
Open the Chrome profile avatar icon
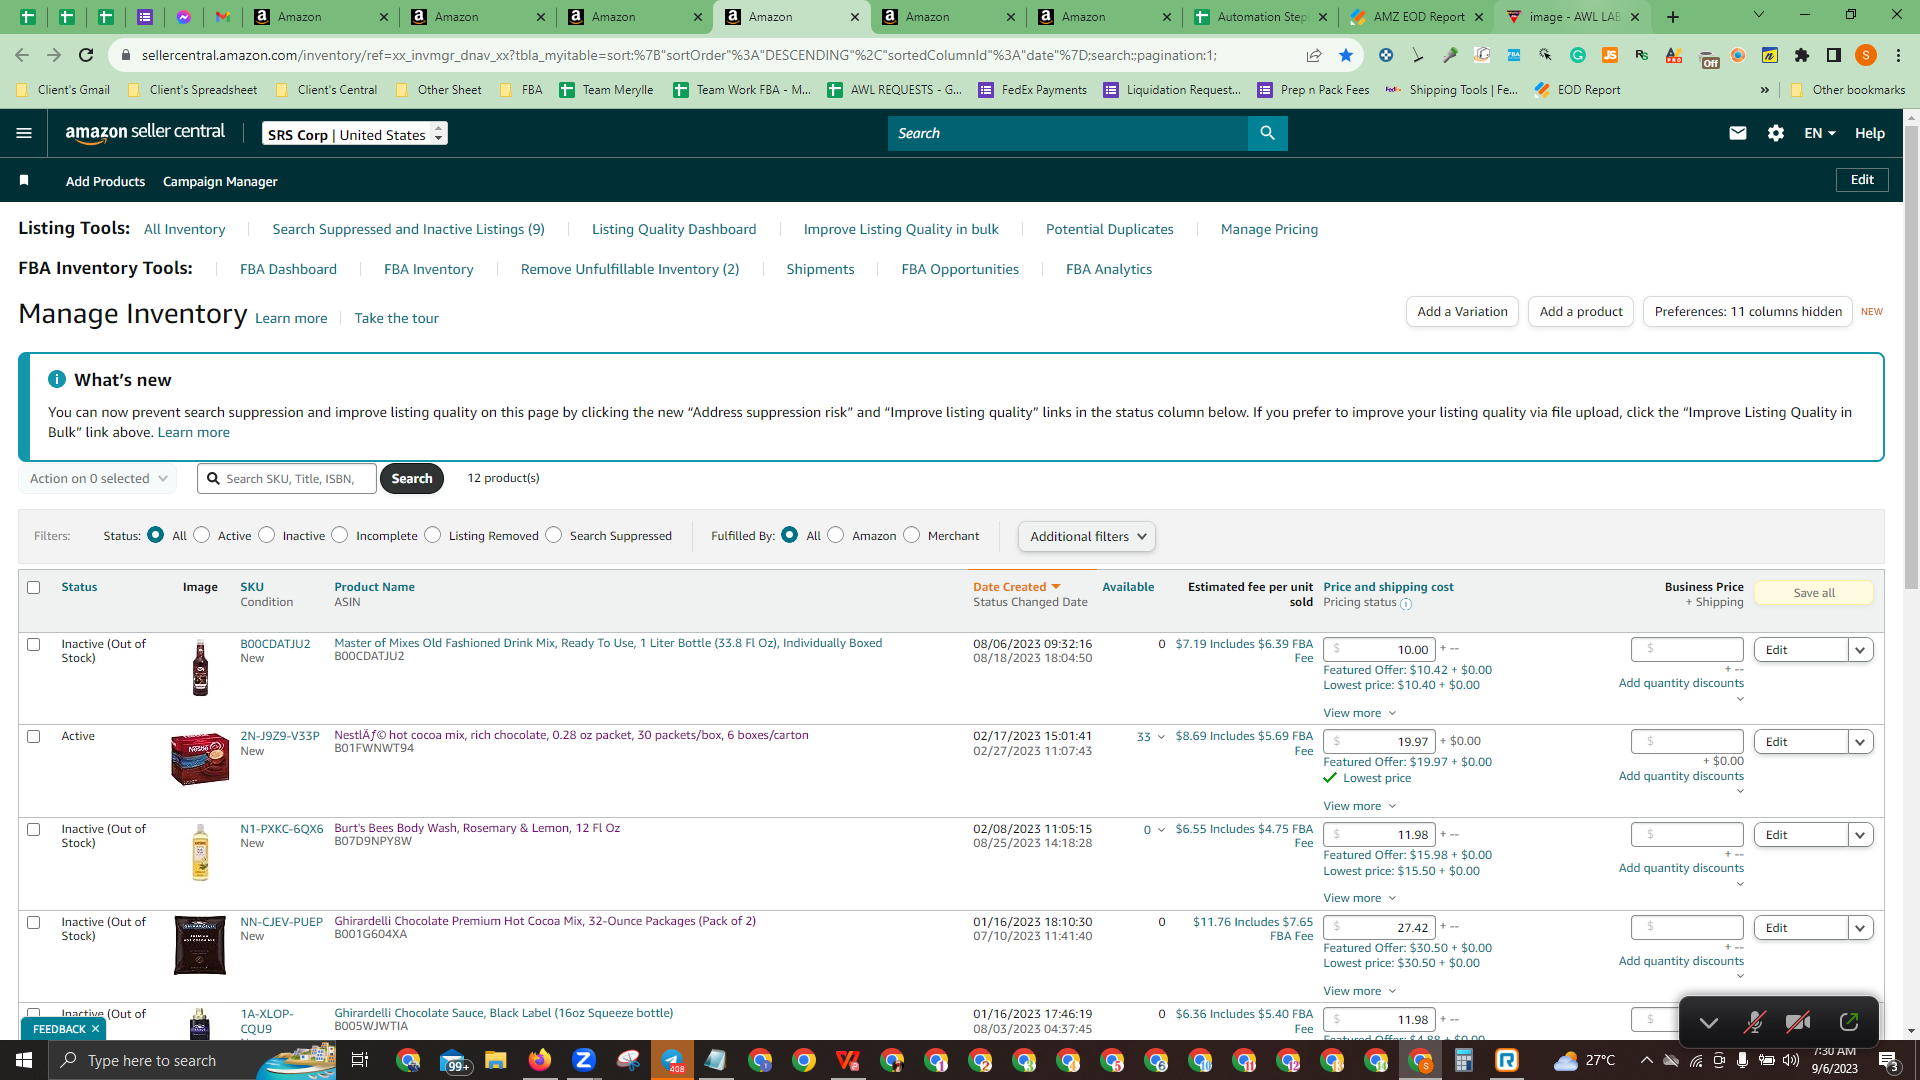(1866, 55)
